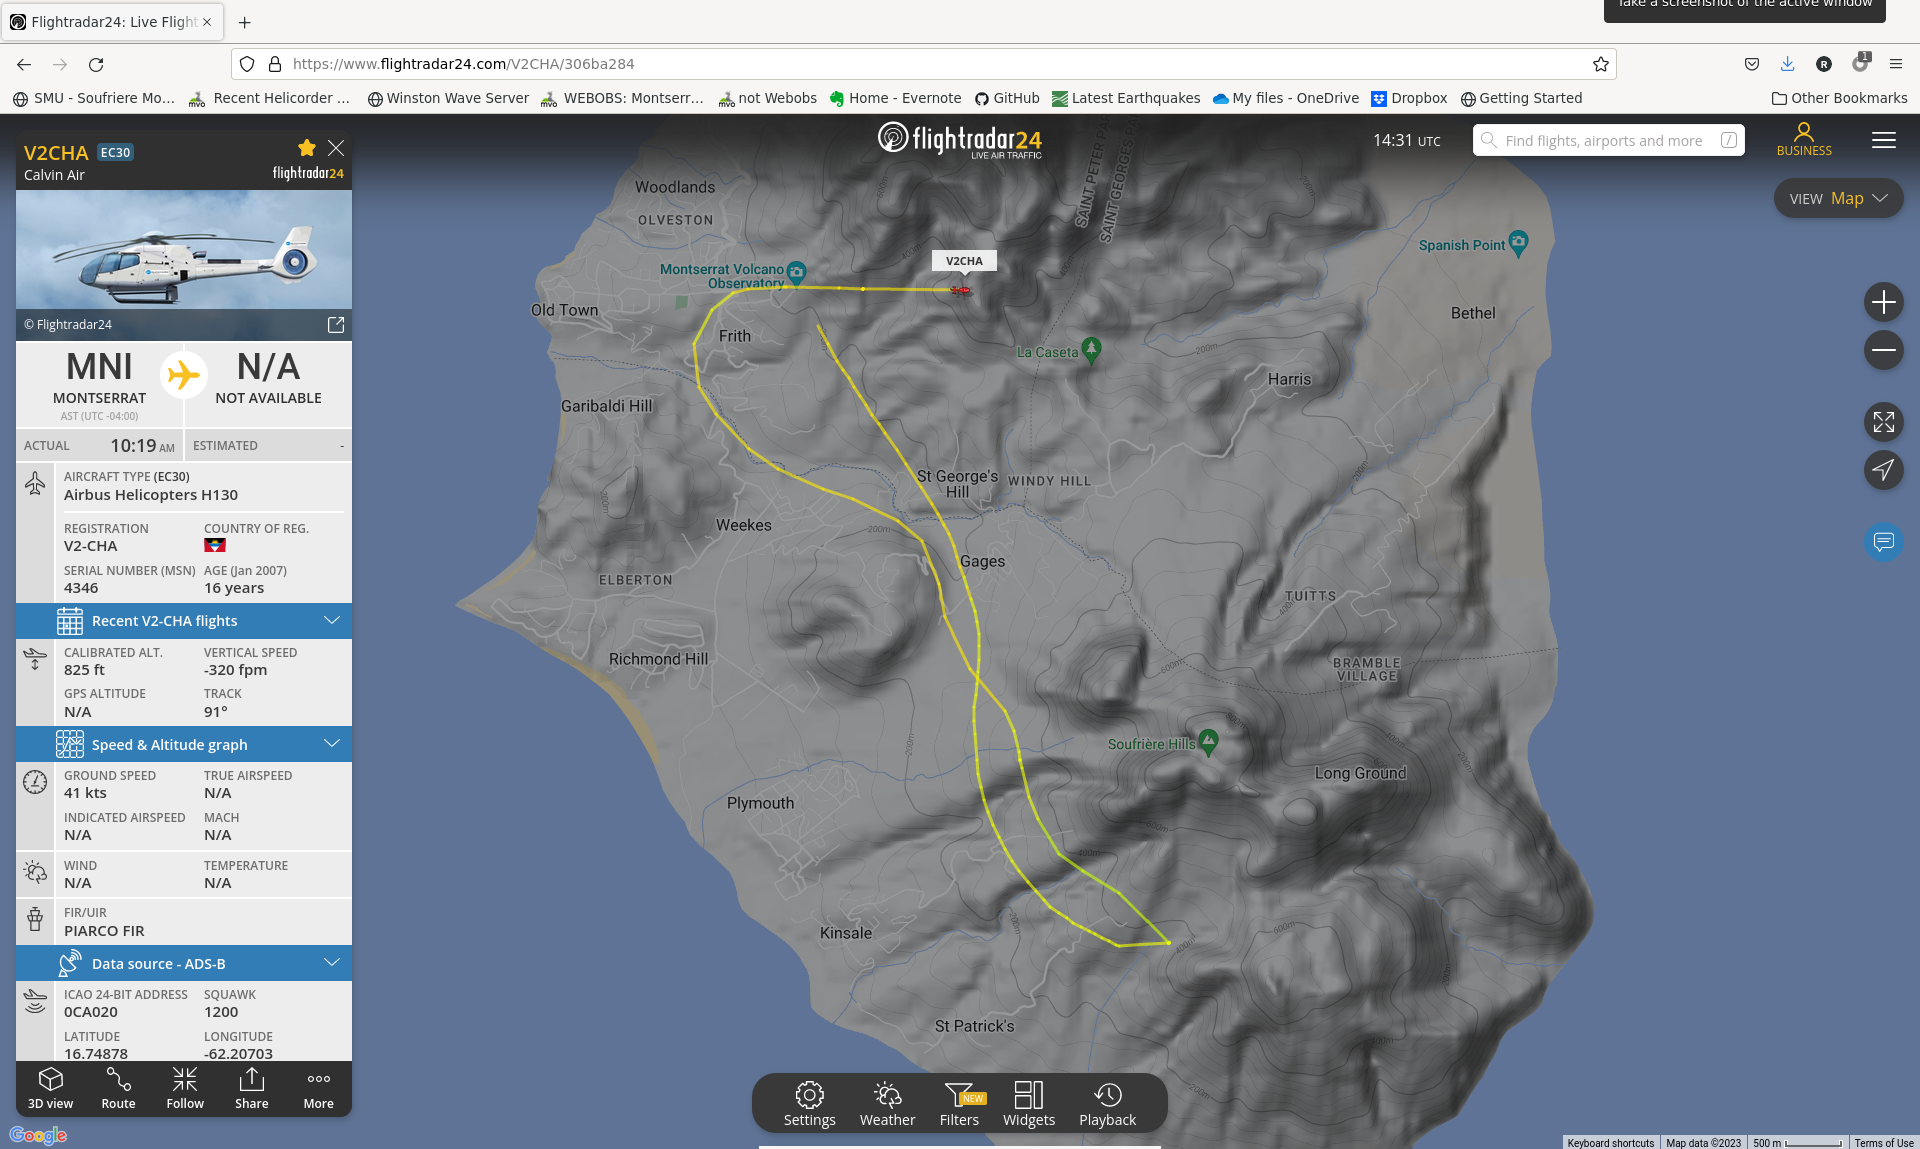Expand Data source - ADS-B section
The height and width of the screenshot is (1149, 1920).
click(184, 963)
